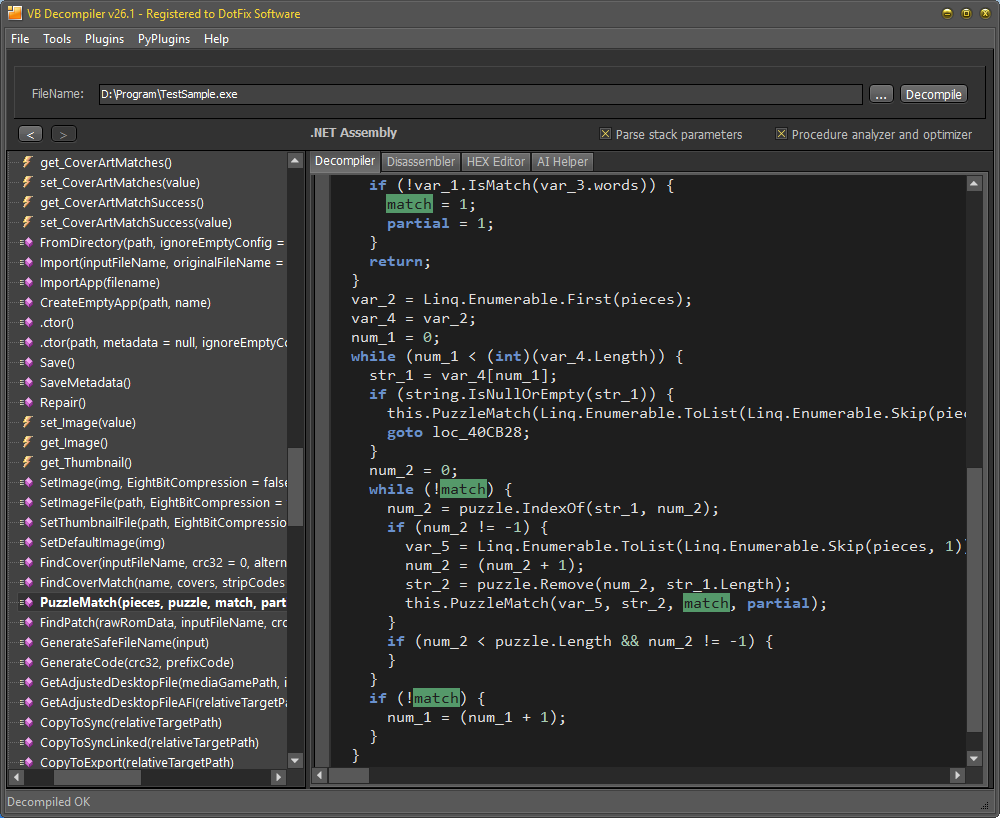Click the method icon beside GenerateSafeFileName(input)
Viewport: 1000px width, 818px height.
(26, 642)
